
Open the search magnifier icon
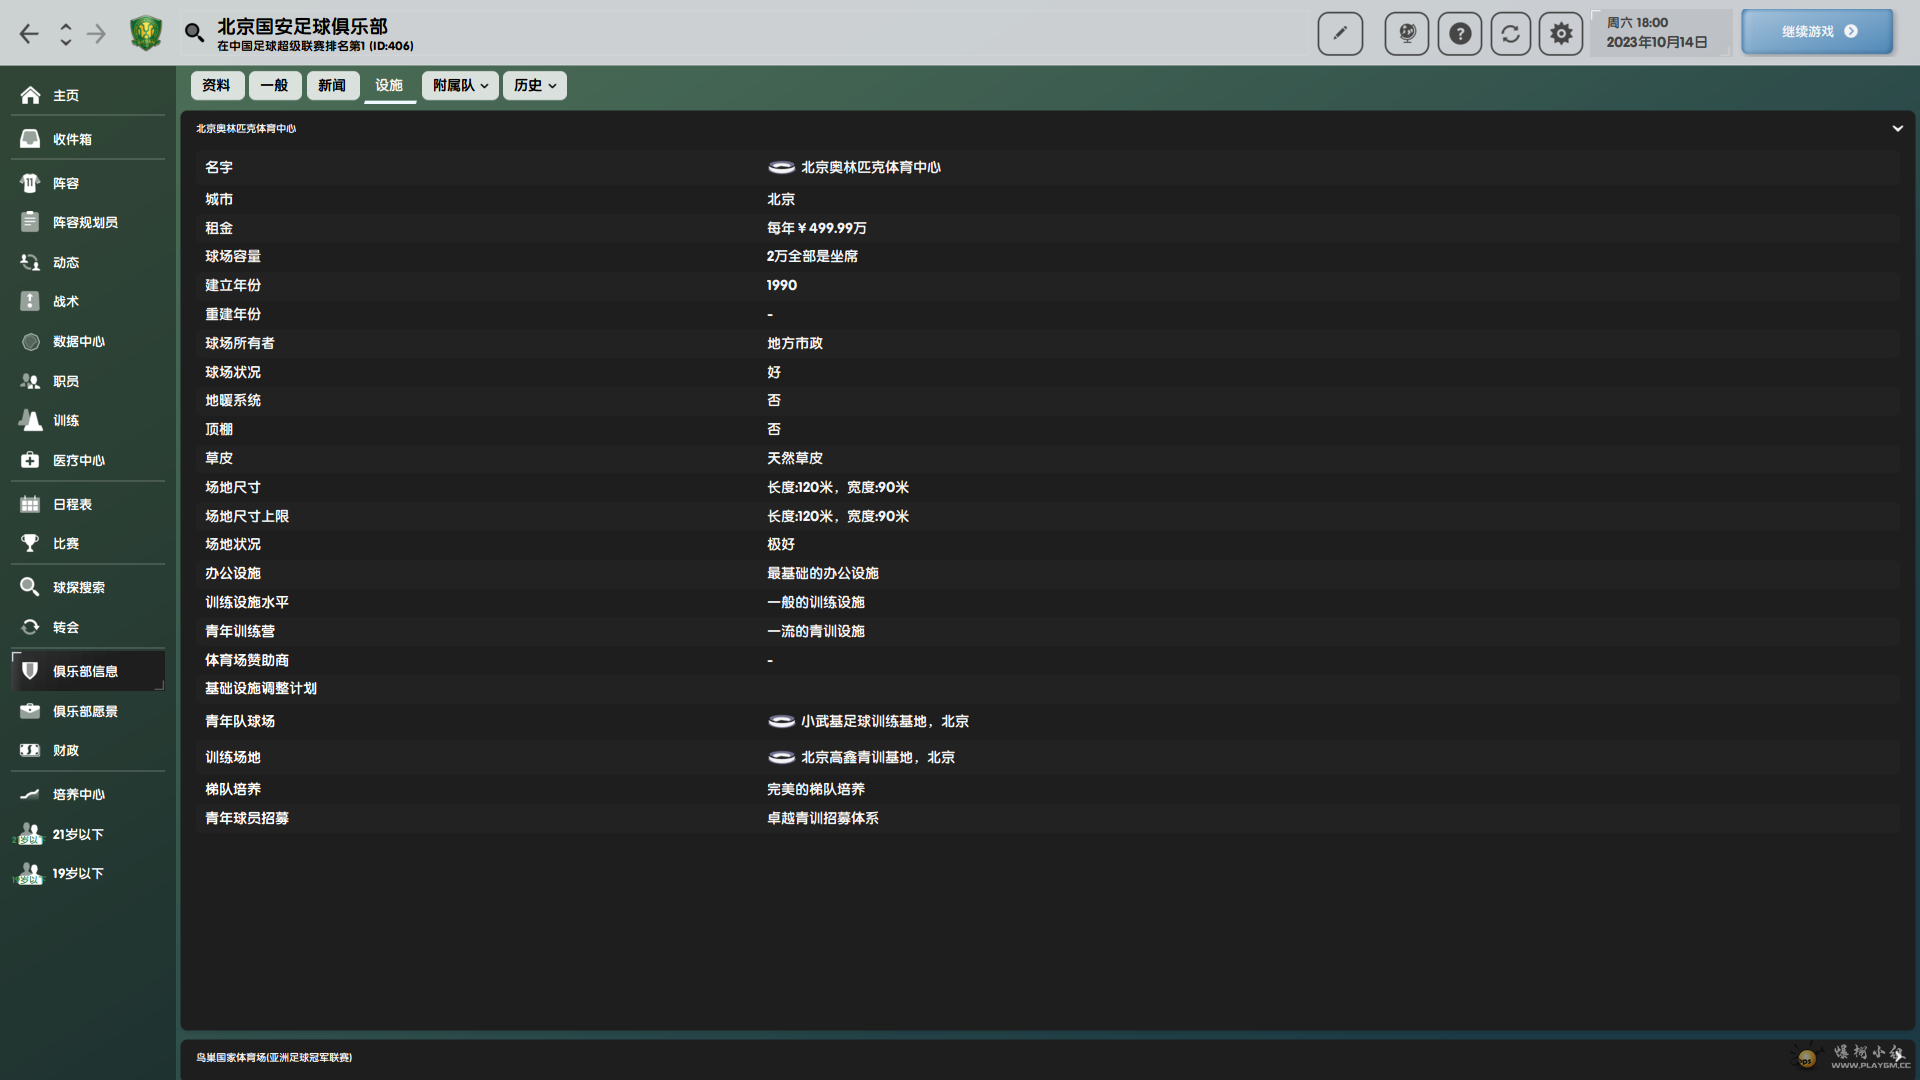coord(194,33)
